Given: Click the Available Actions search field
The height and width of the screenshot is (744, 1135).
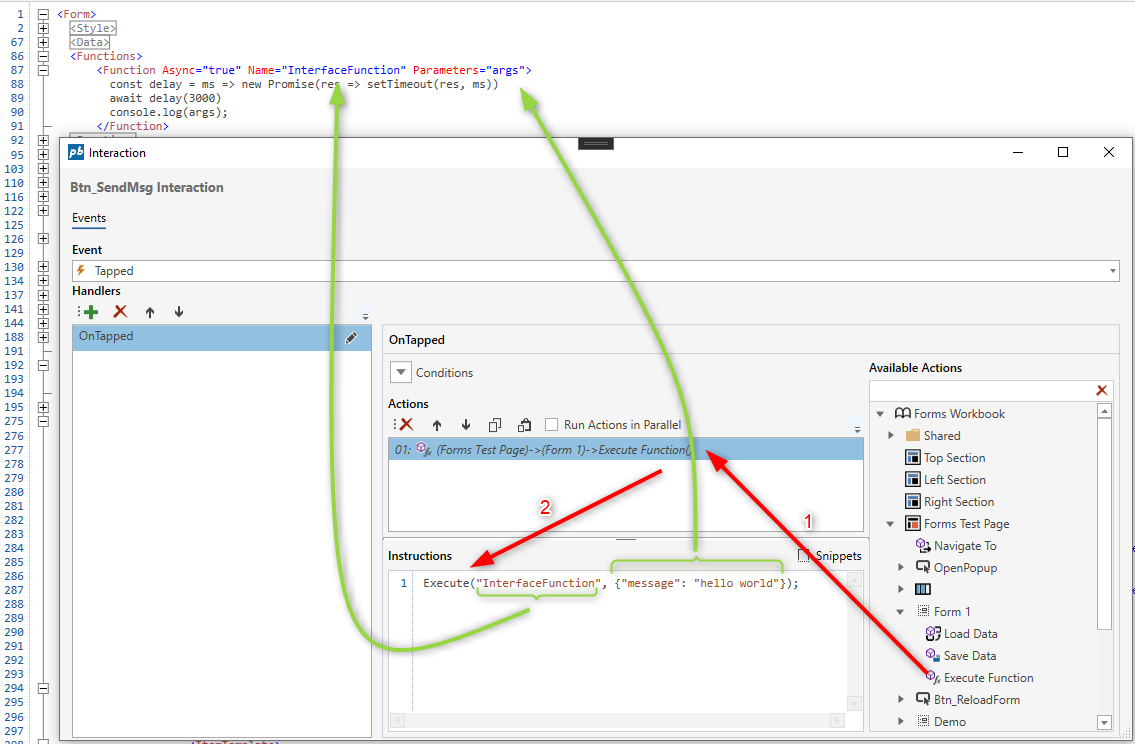Looking at the screenshot, I should [x=980, y=391].
